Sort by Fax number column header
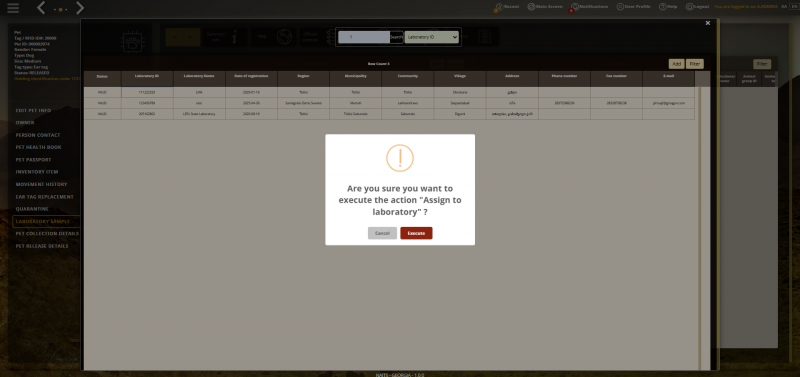Screen dimensions: 800x377 [616, 76]
